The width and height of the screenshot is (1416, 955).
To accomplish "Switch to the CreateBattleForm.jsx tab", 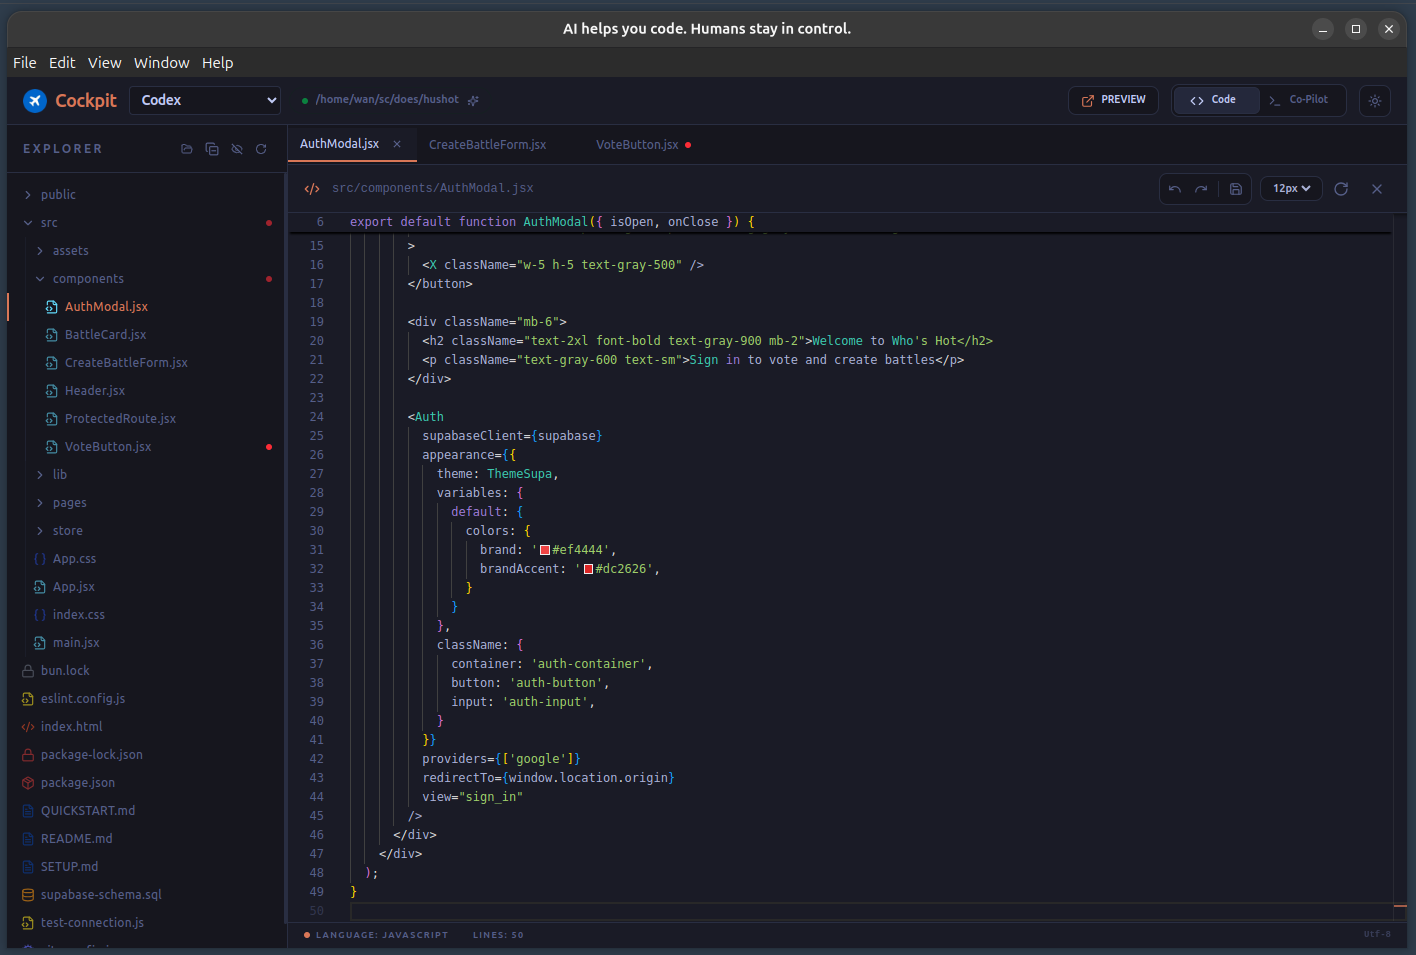I will (487, 145).
